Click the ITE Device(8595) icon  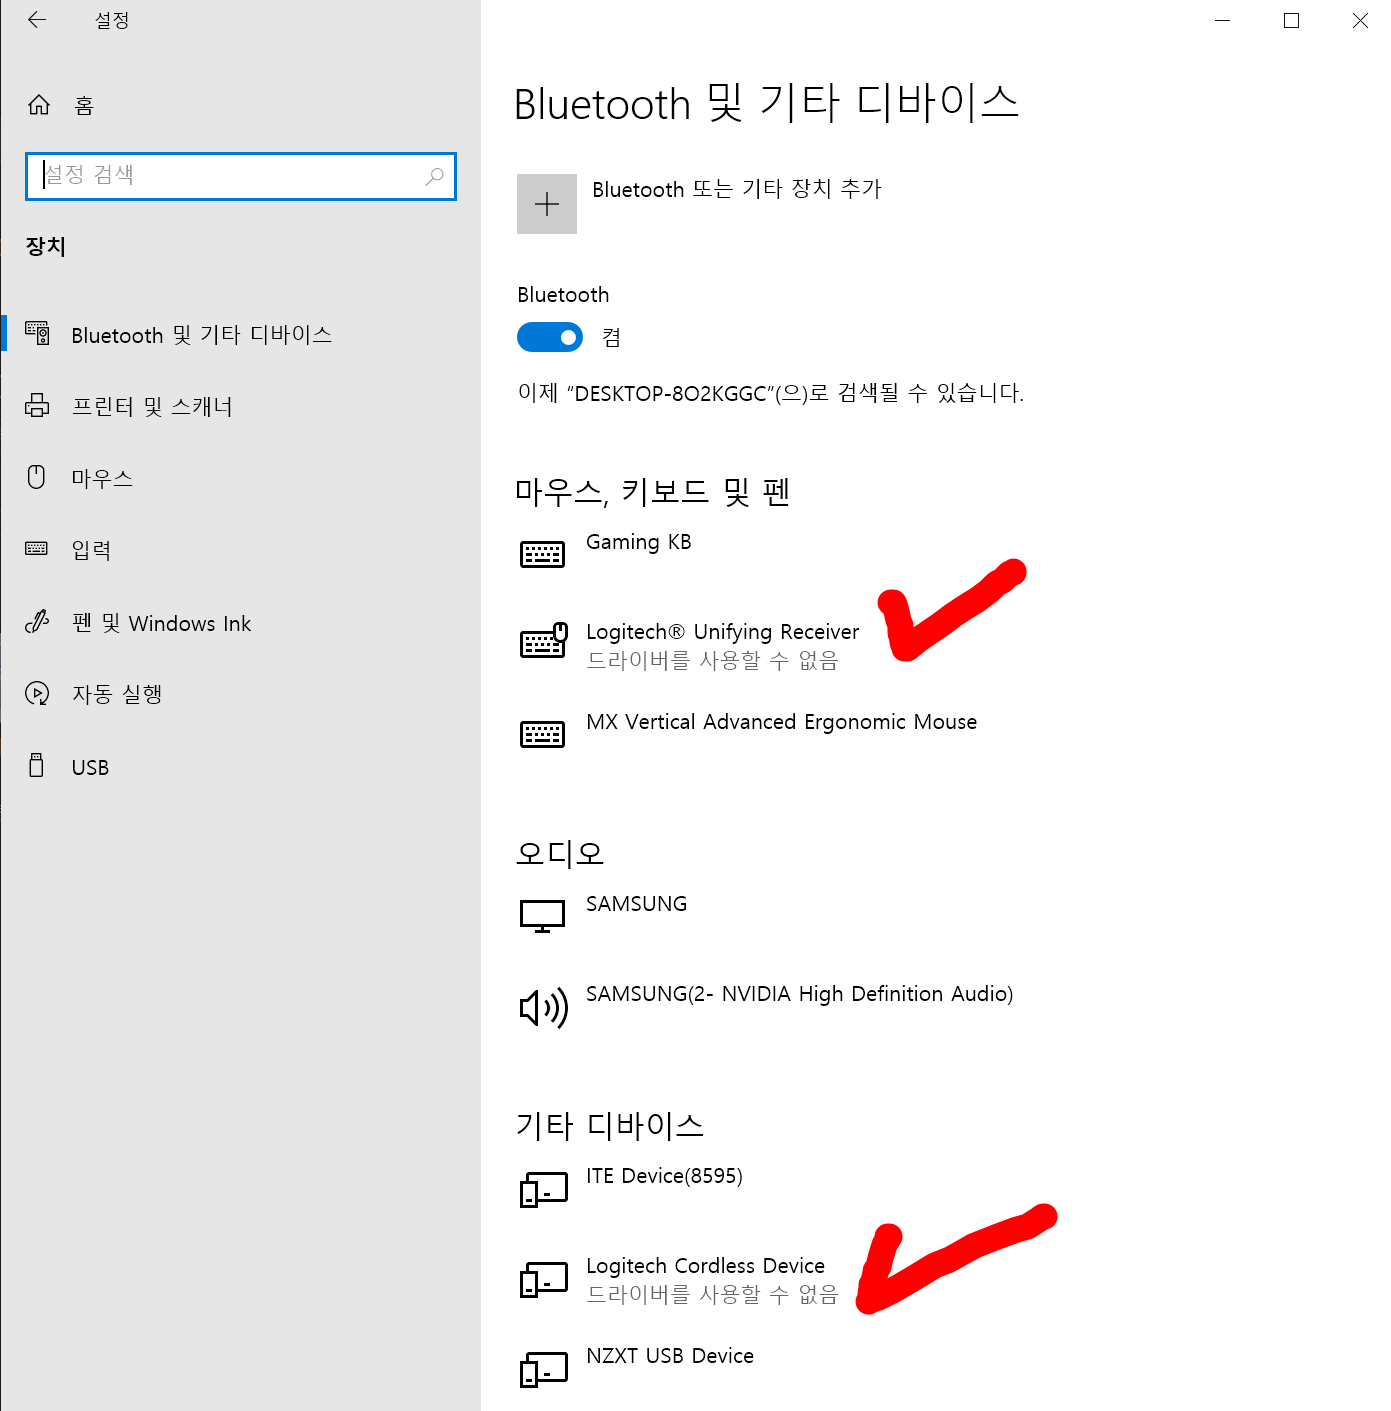click(544, 1189)
